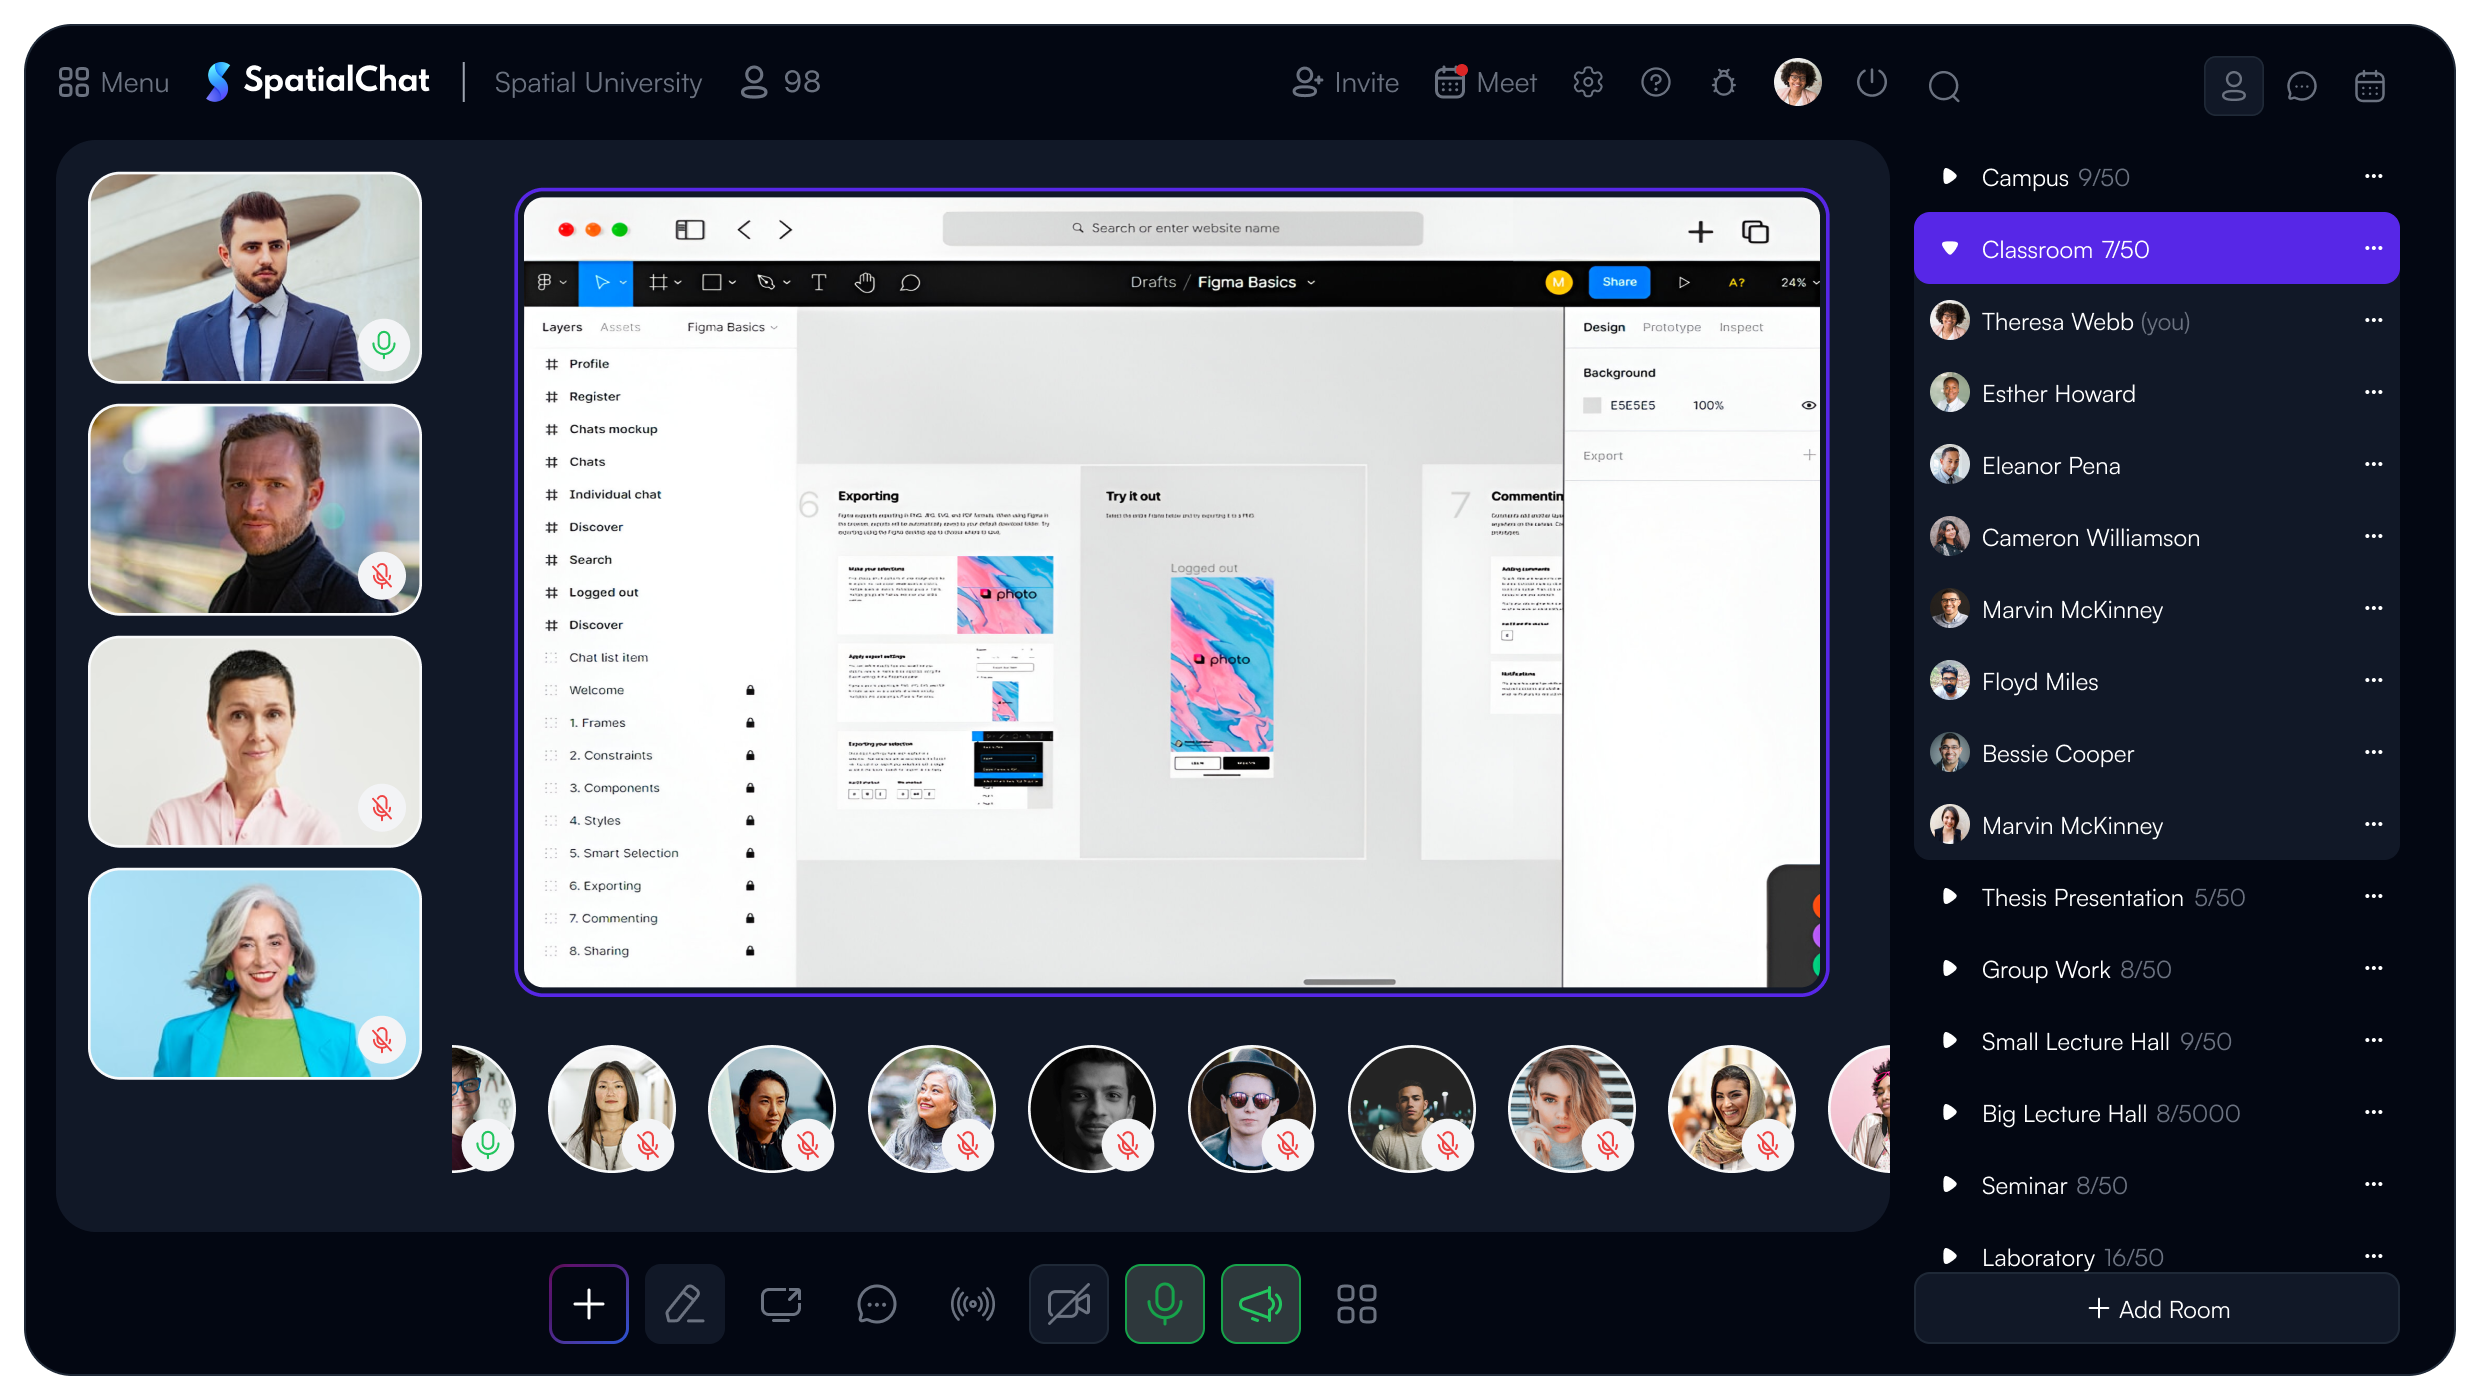The width and height of the screenshot is (2480, 1400).
Task: Expand the Thesis Presentation room
Action: pyautogui.click(x=1949, y=896)
